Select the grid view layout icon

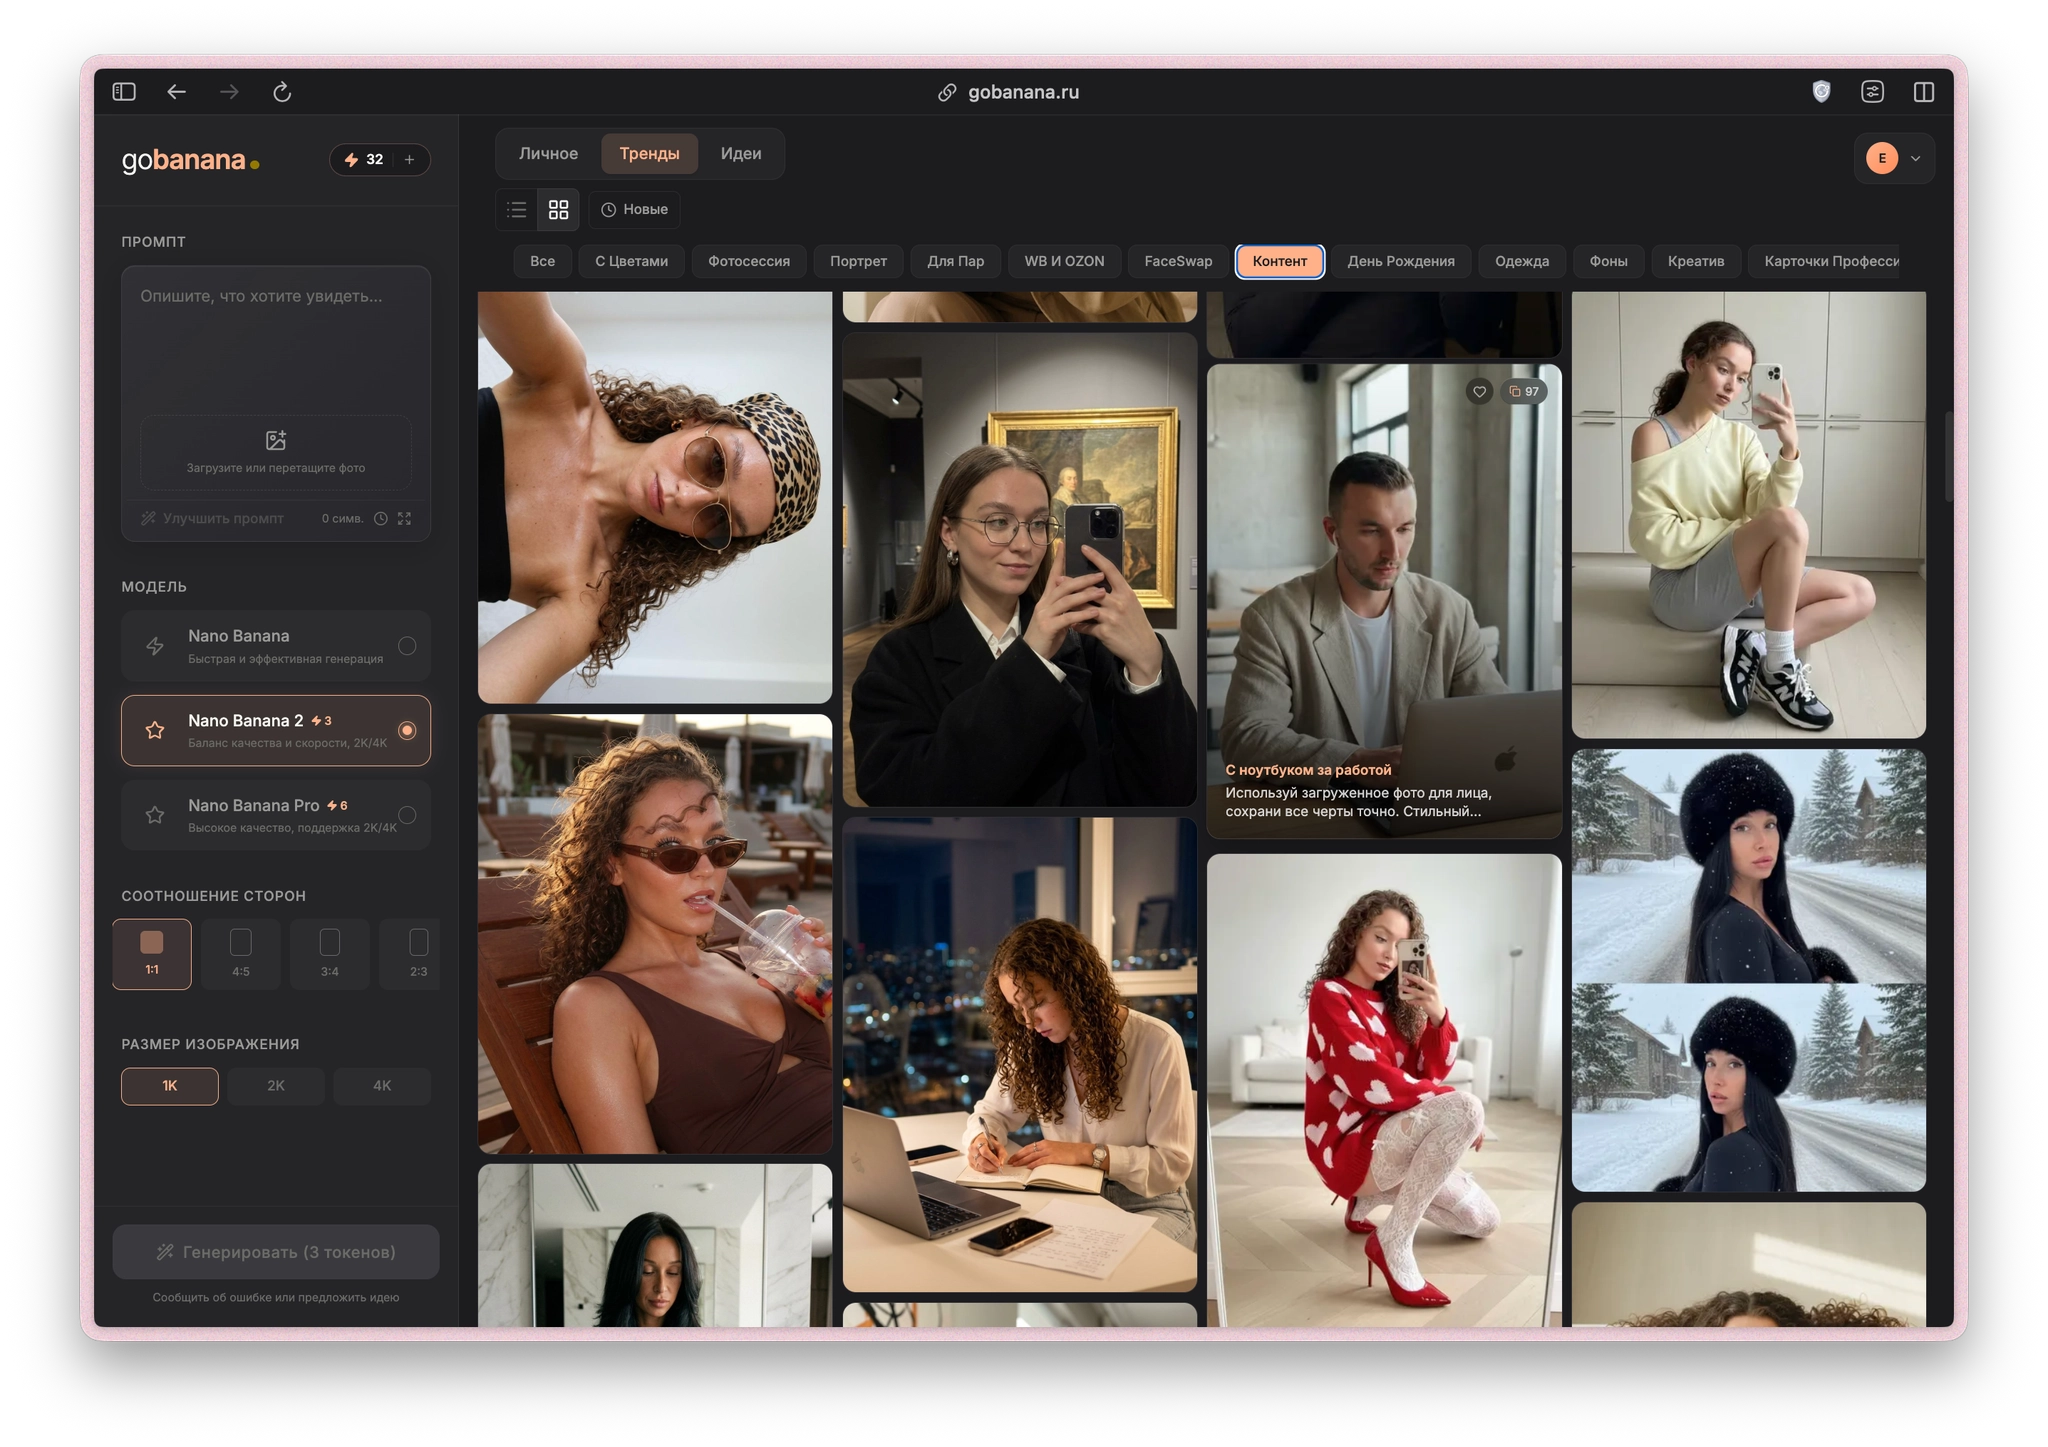(559, 210)
